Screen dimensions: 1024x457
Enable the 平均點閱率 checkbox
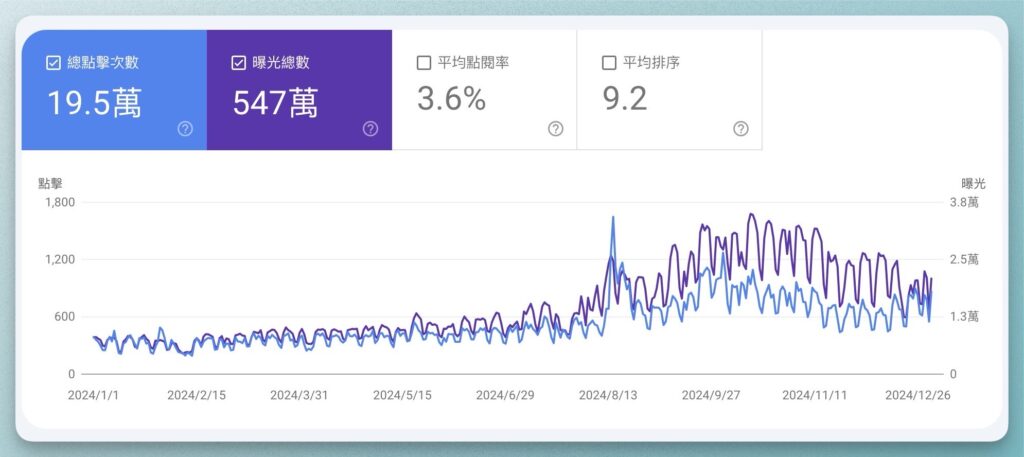(423, 63)
